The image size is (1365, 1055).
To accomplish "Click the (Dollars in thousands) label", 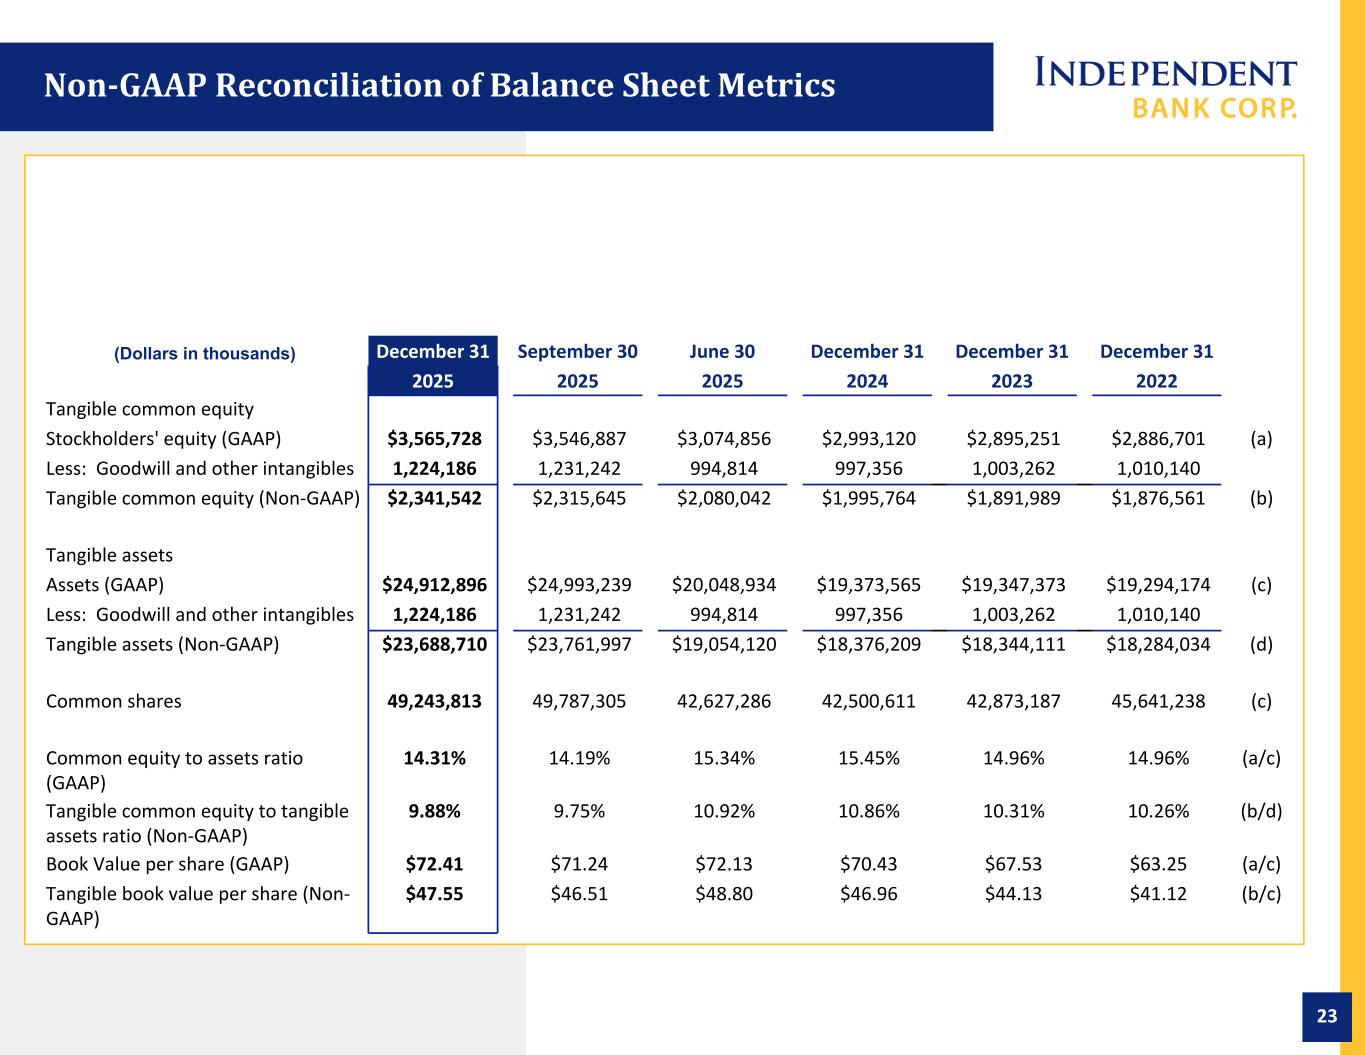I will click(x=205, y=353).
